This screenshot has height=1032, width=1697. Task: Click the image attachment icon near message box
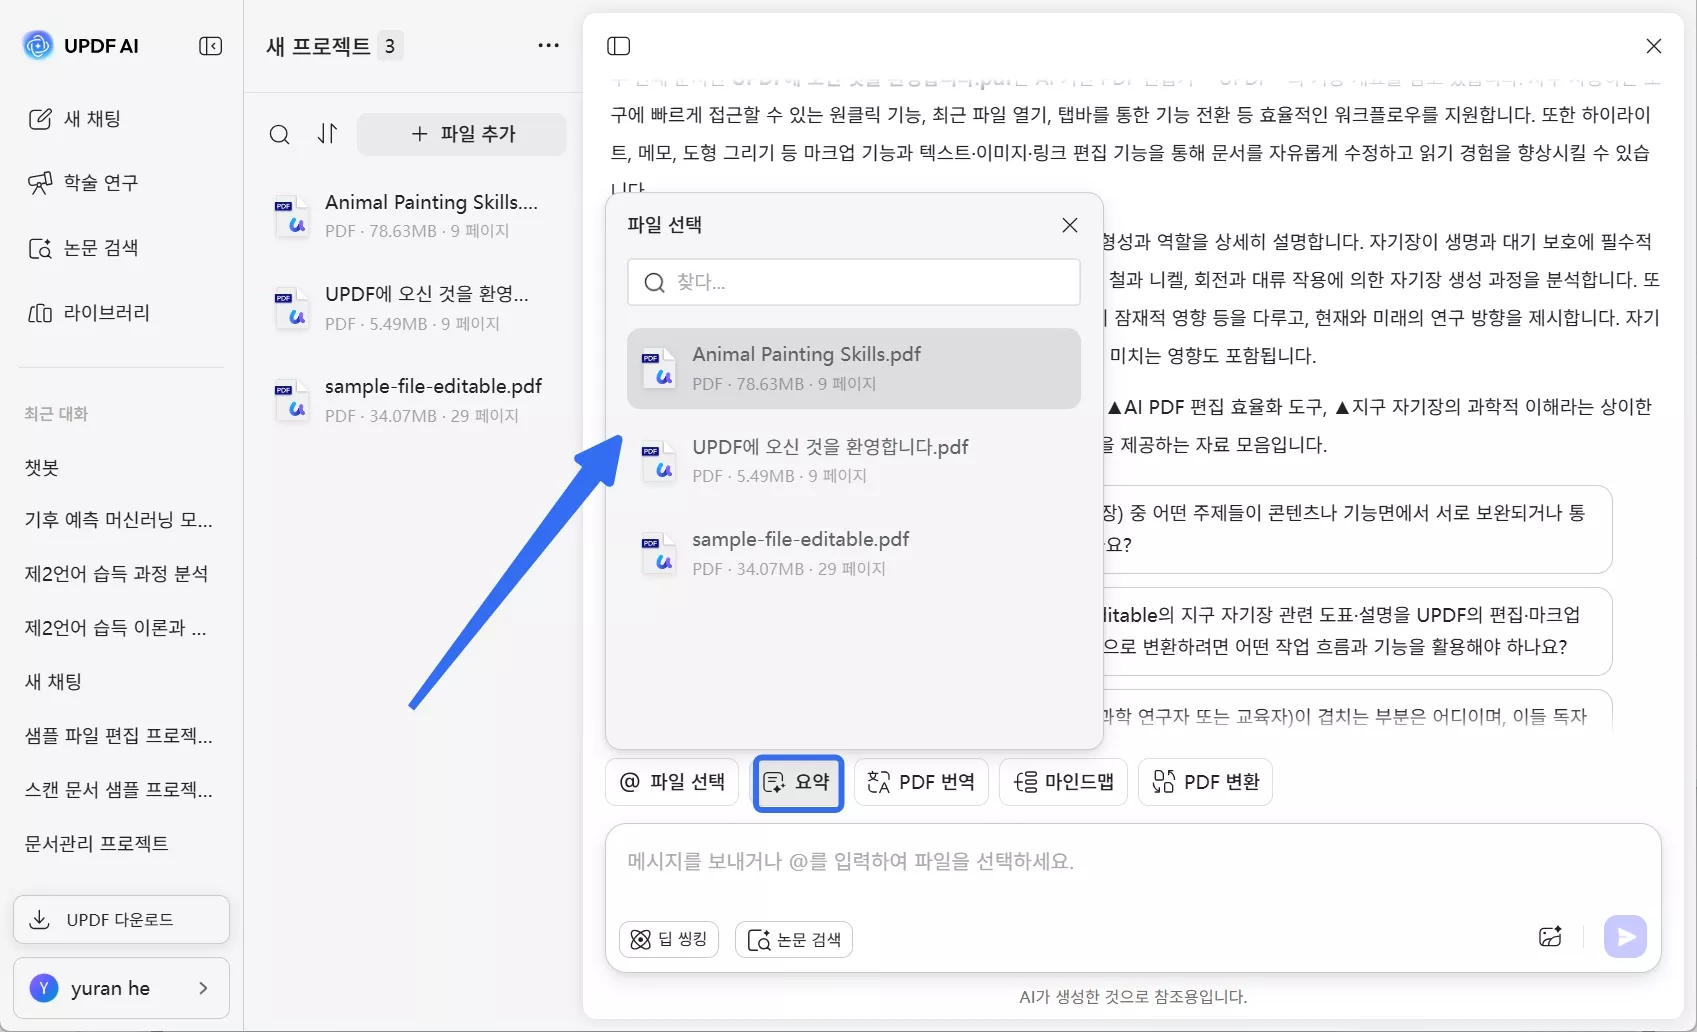pyautogui.click(x=1551, y=936)
